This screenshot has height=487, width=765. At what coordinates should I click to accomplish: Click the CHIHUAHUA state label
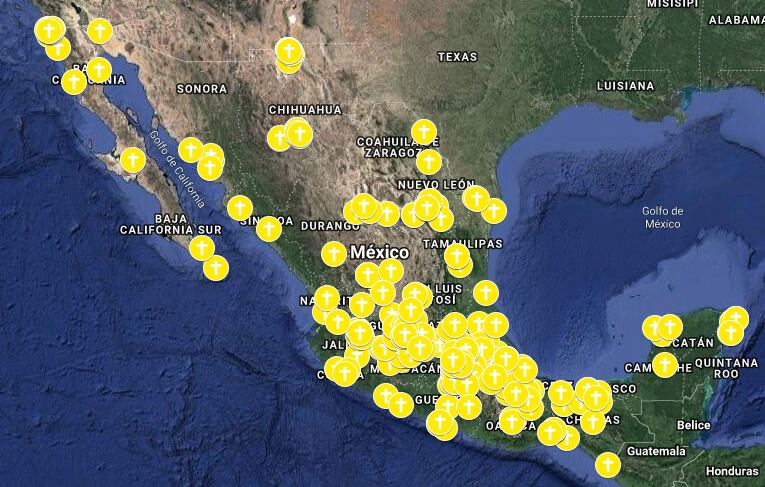[x=305, y=110]
